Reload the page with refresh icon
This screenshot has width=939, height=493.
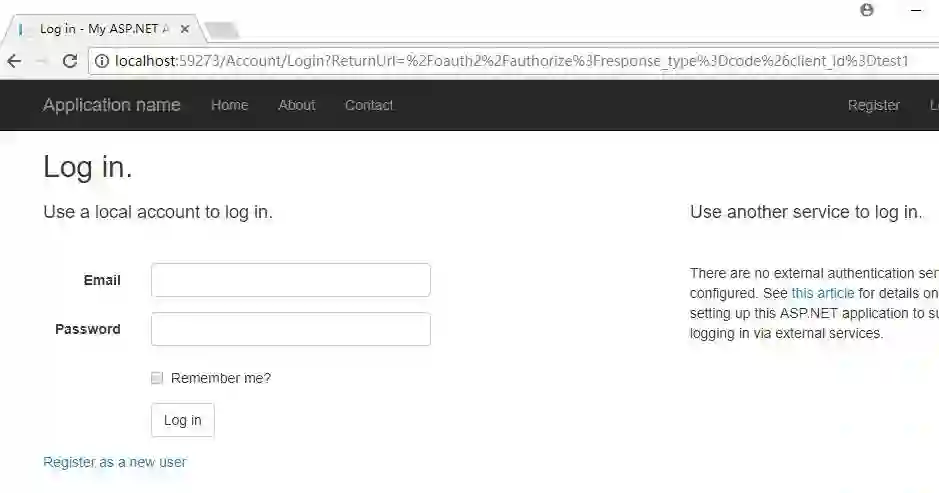click(x=70, y=61)
